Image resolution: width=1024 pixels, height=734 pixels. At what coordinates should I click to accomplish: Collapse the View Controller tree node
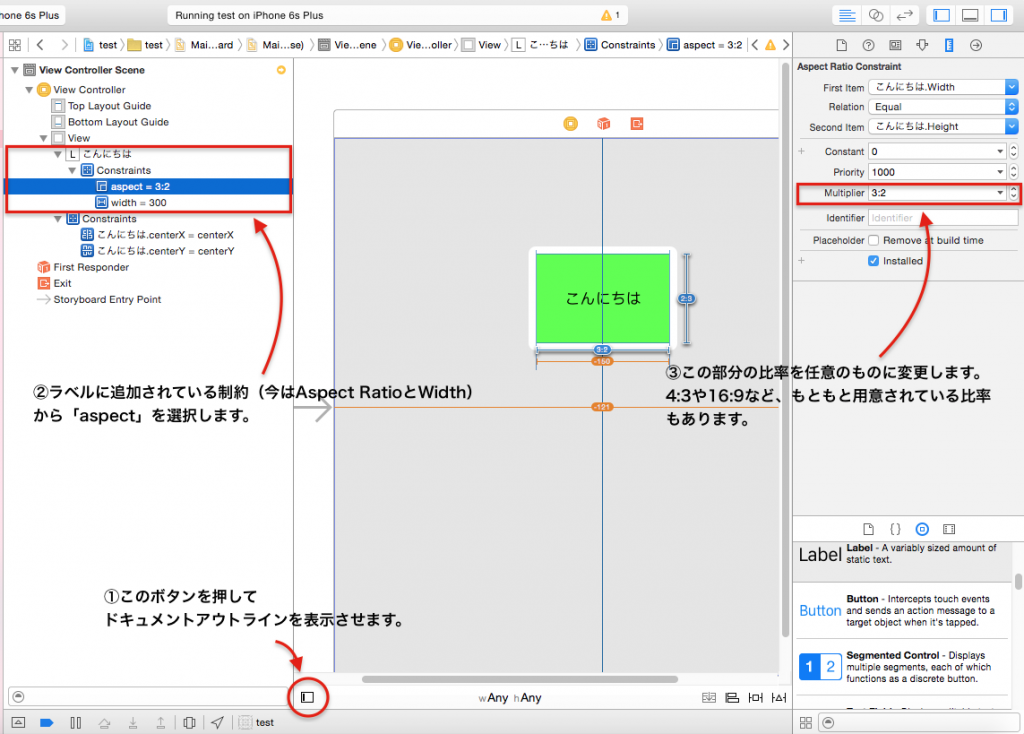[28, 90]
